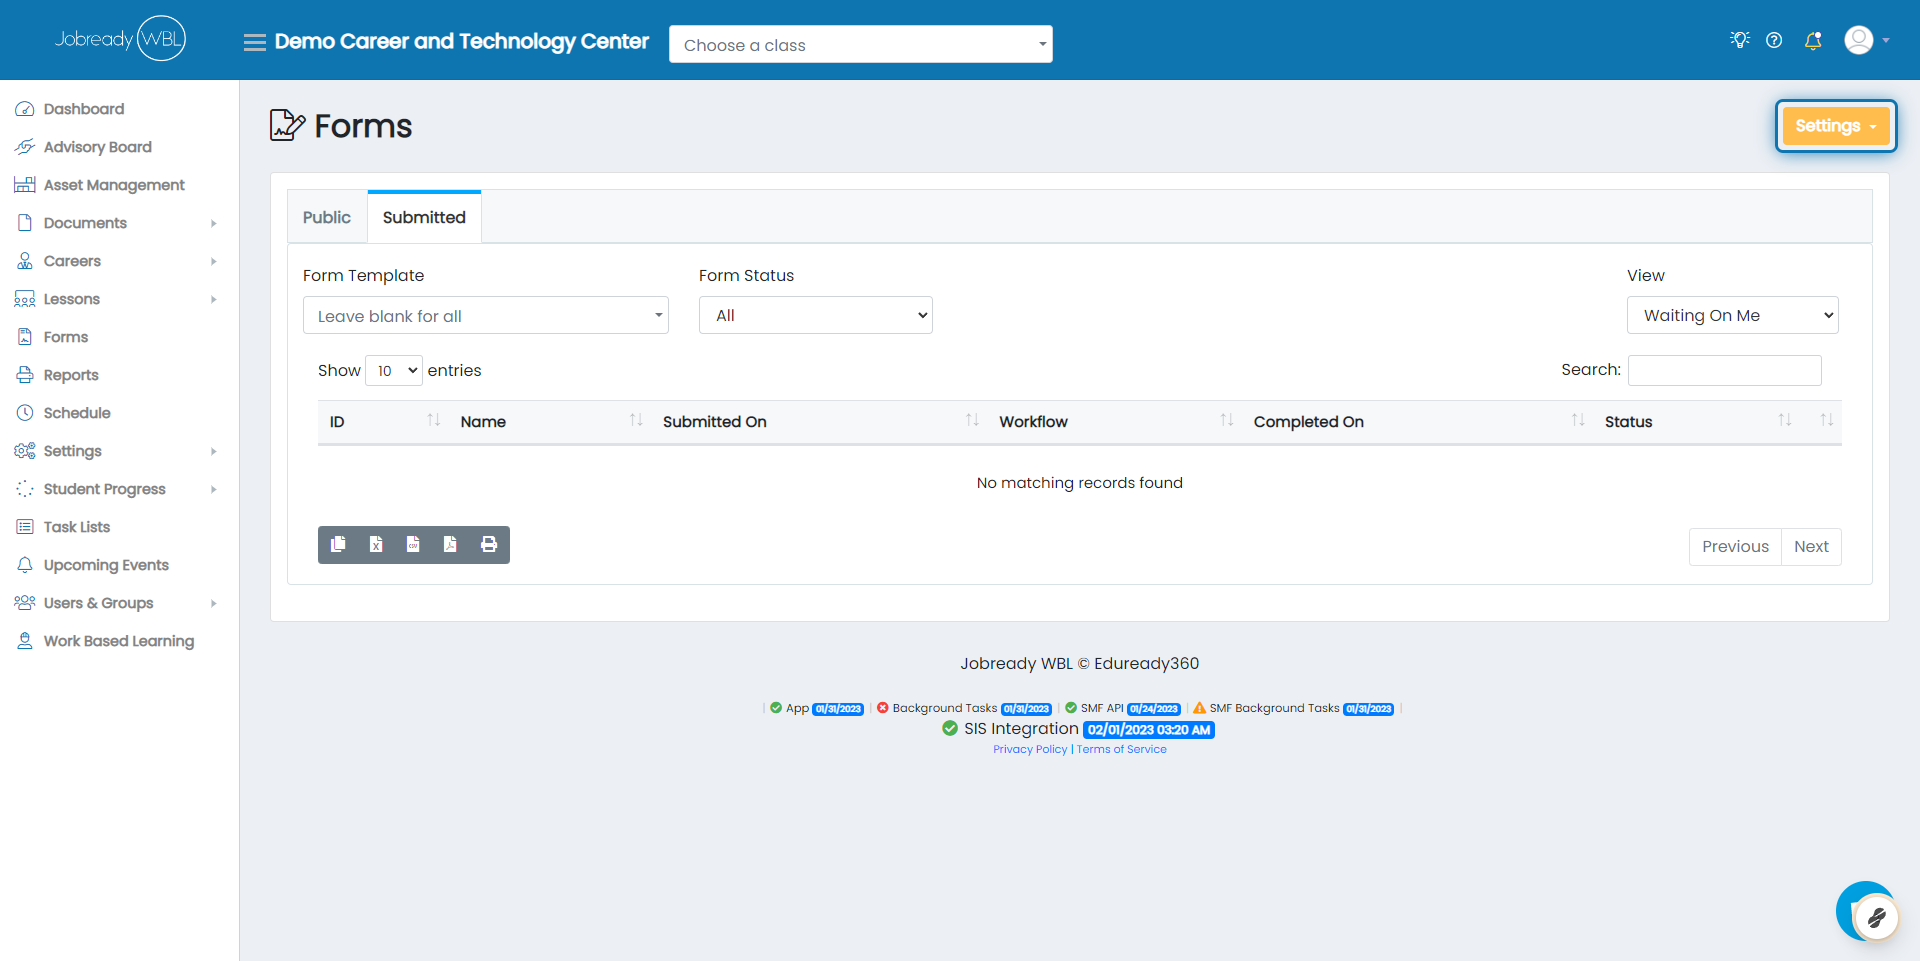Click the Previous pagination button

pyautogui.click(x=1735, y=547)
